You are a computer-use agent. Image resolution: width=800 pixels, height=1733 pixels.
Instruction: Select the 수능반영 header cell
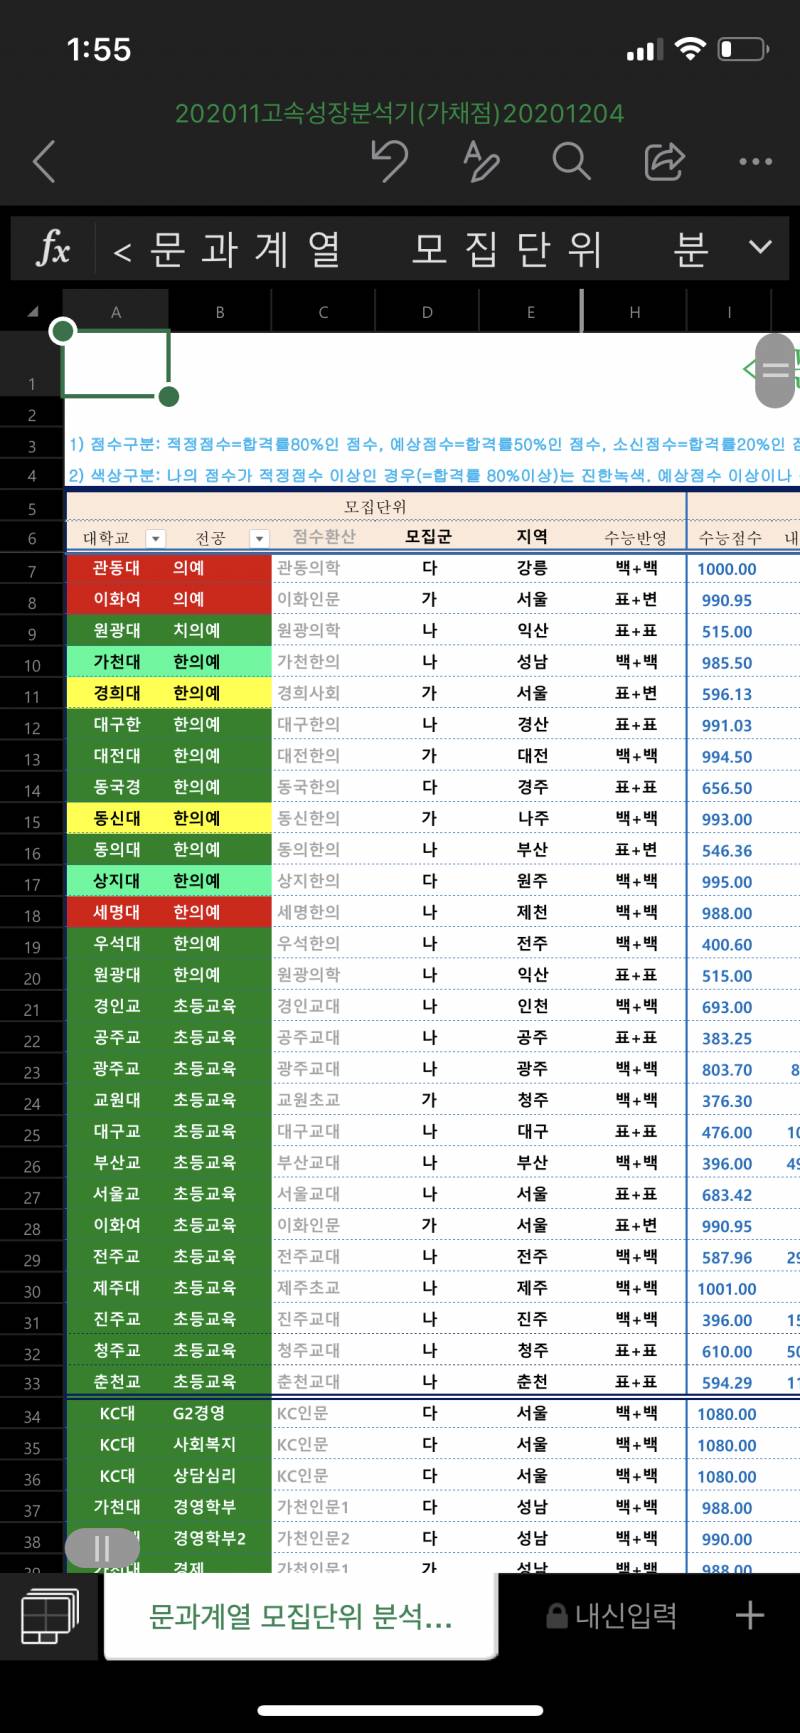pyautogui.click(x=635, y=538)
